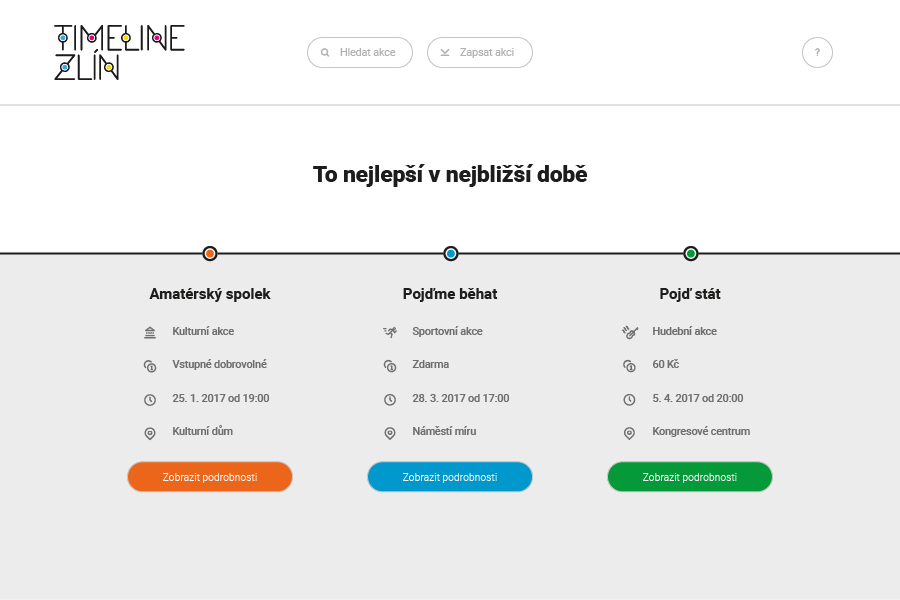900x600 pixels.
Task: Click the Timeline Zlín logo
Action: [119, 52]
